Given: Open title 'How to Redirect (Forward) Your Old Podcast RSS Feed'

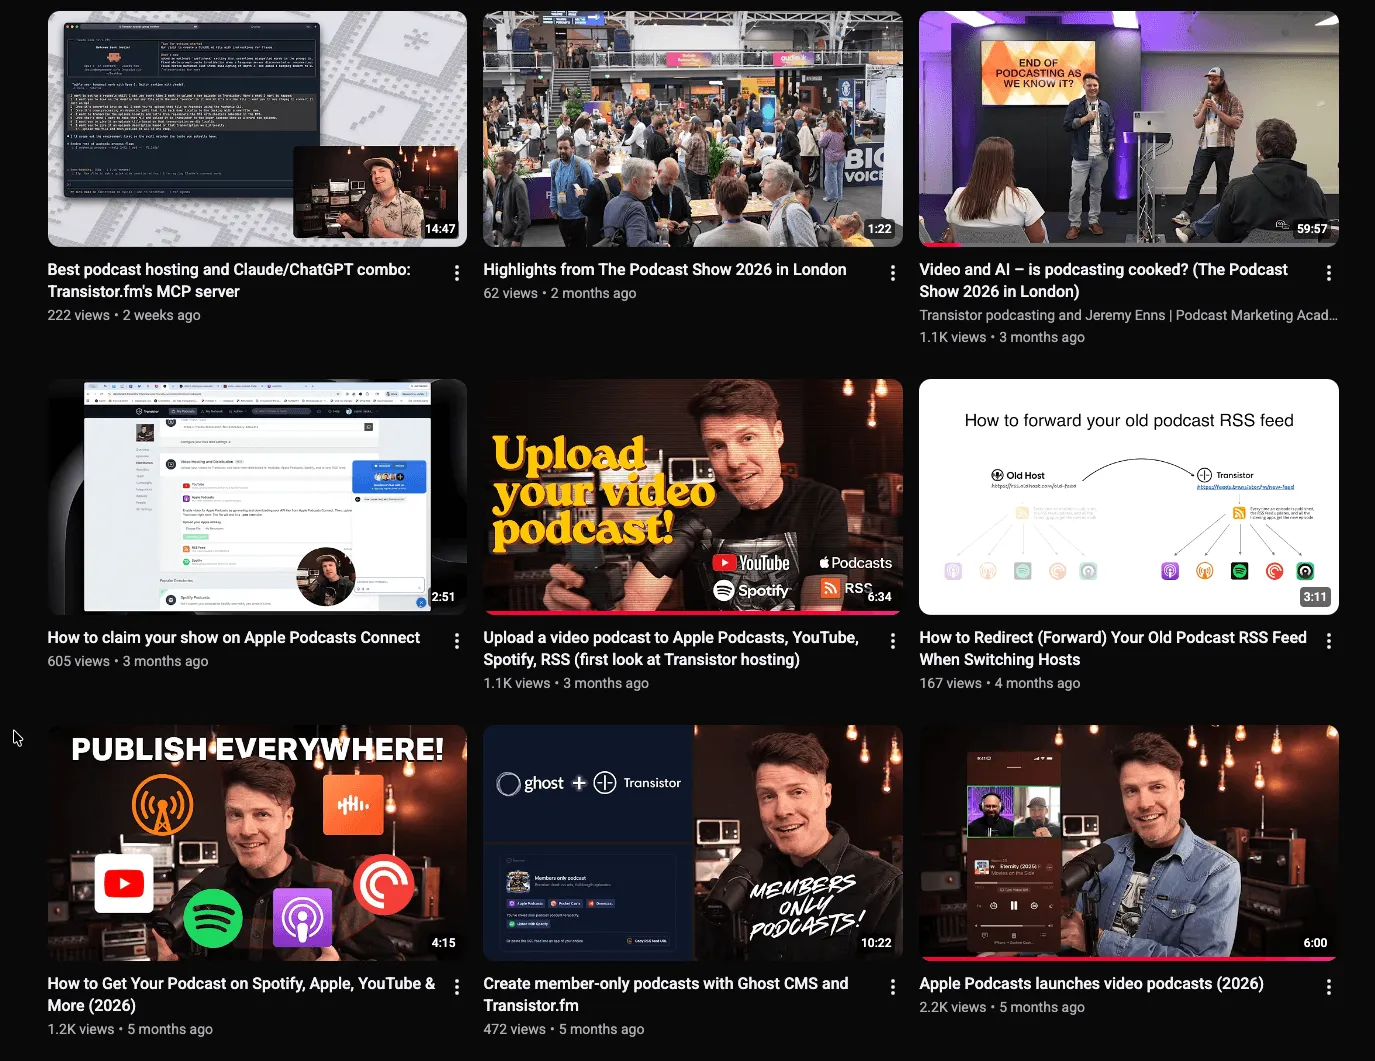Looking at the screenshot, I should [x=1113, y=649].
